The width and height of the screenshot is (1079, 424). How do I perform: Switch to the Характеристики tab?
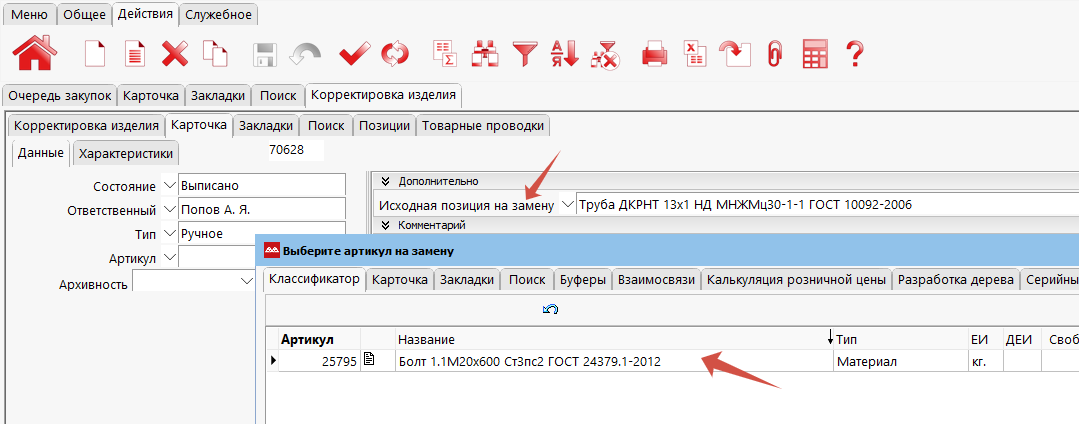(x=126, y=153)
